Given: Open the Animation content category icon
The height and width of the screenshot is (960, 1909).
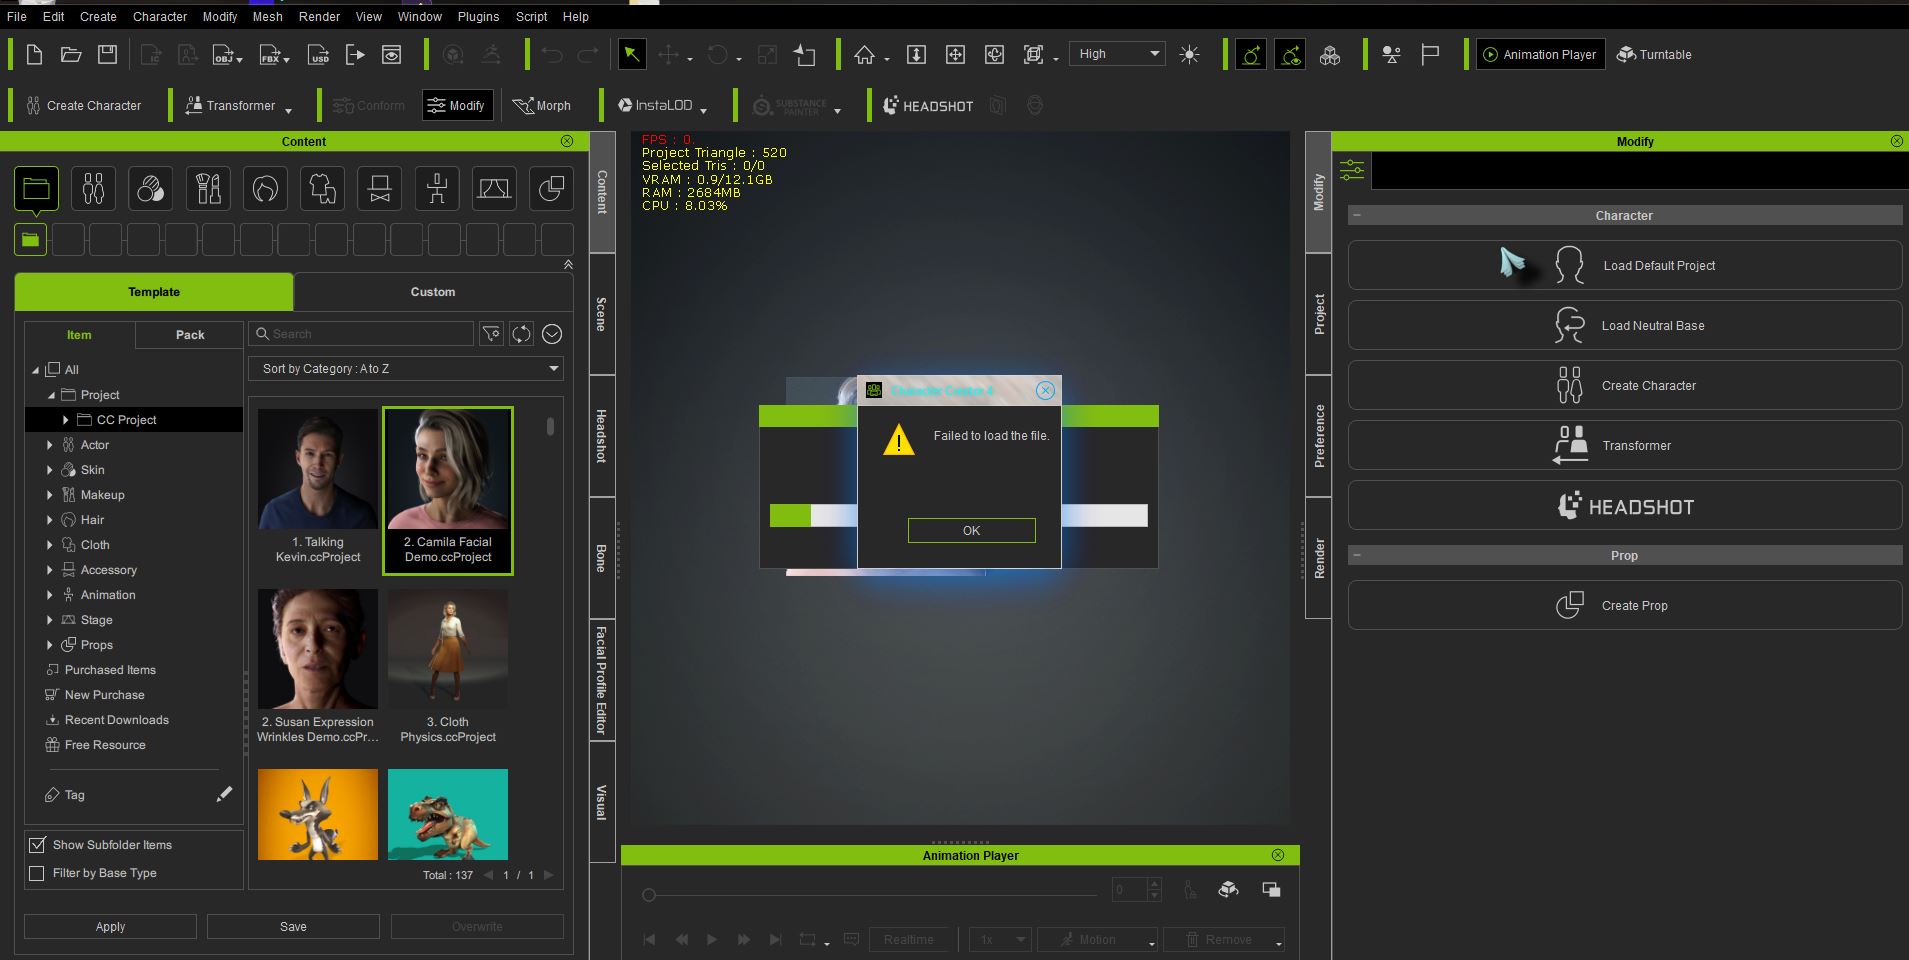Looking at the screenshot, I should point(437,189).
